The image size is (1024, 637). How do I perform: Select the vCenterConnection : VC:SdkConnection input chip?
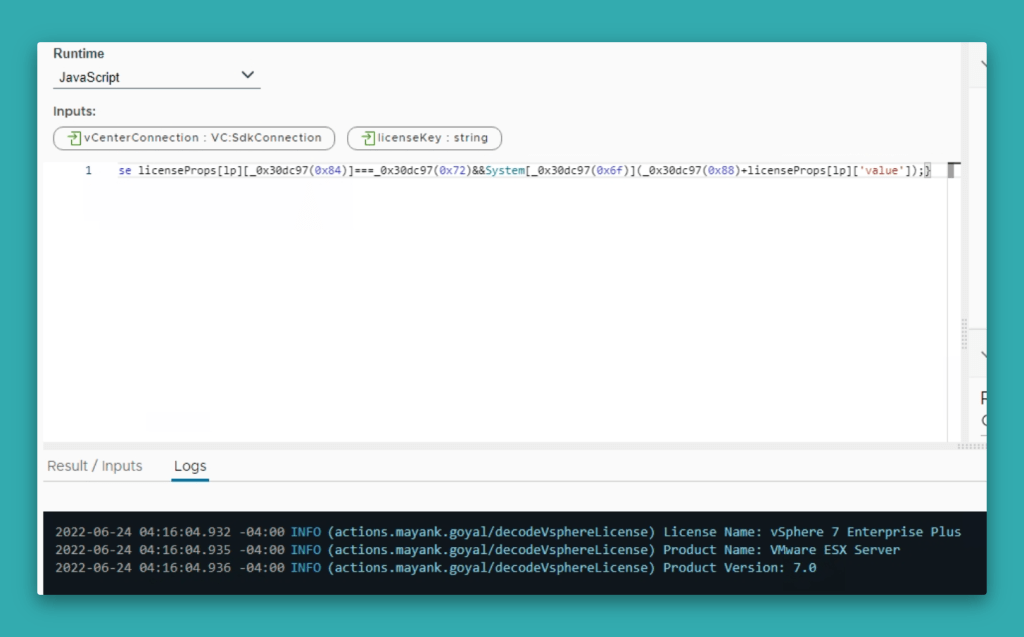194,138
